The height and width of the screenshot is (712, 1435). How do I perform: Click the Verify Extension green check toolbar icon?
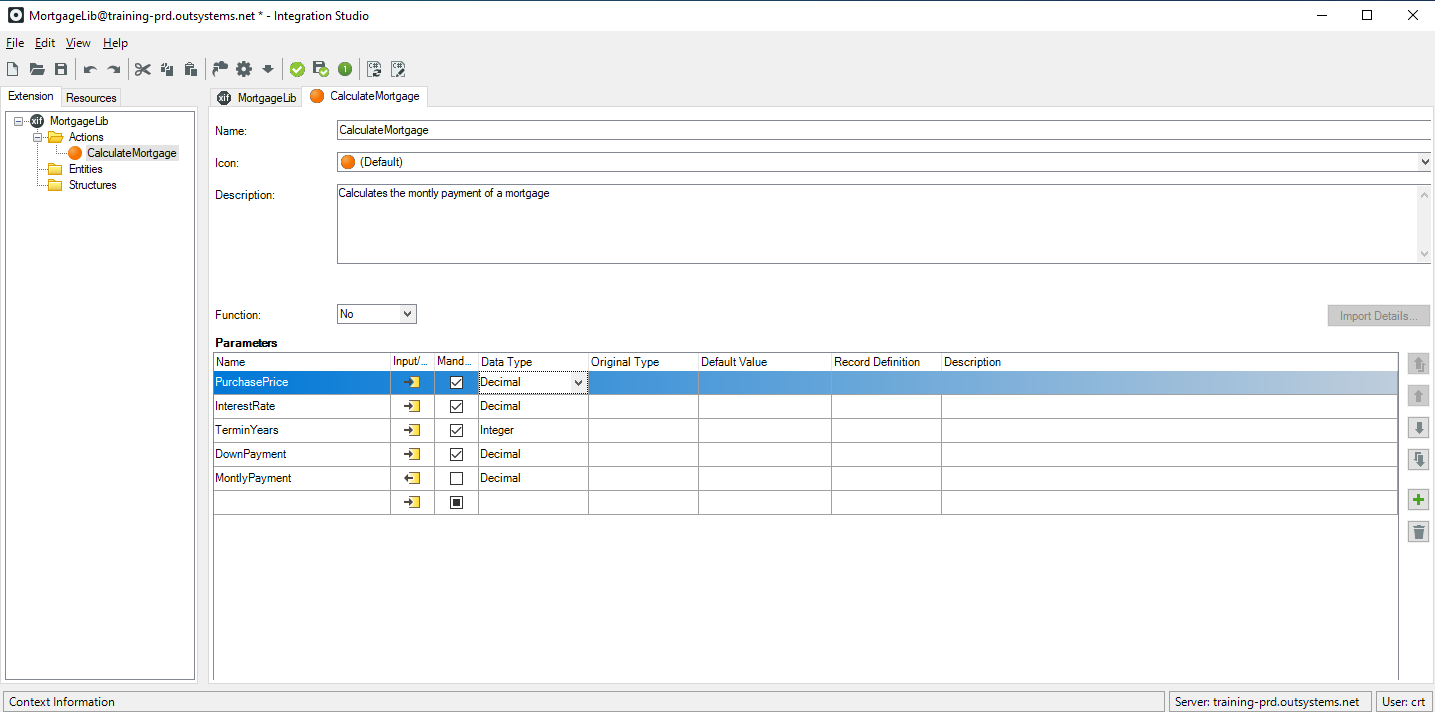coord(297,68)
